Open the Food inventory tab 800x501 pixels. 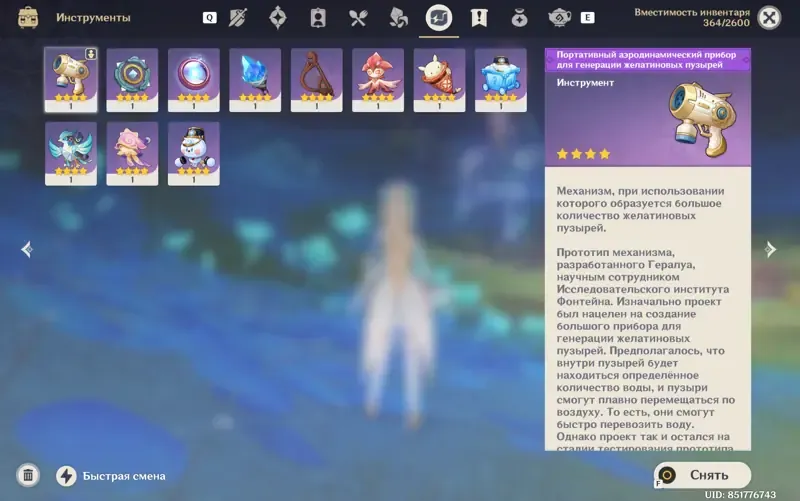coord(358,18)
